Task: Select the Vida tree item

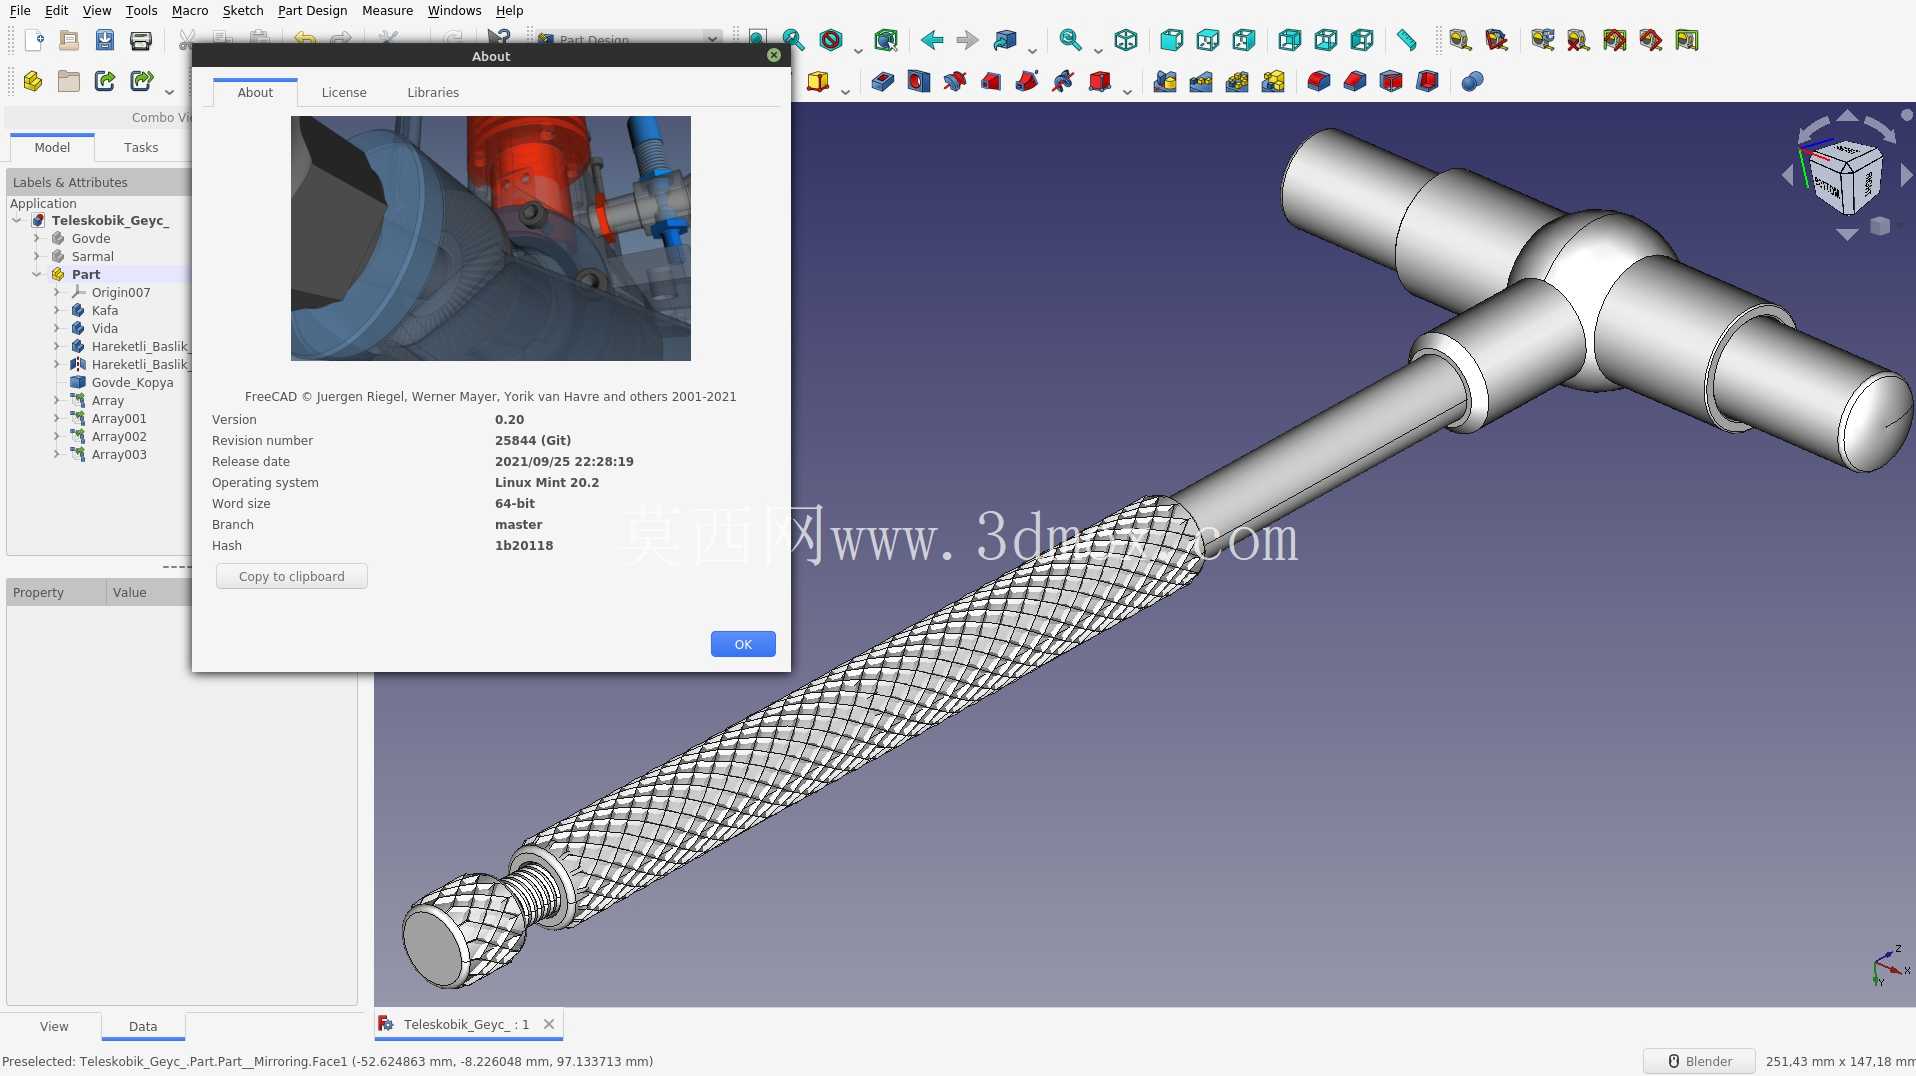Action: click(105, 328)
